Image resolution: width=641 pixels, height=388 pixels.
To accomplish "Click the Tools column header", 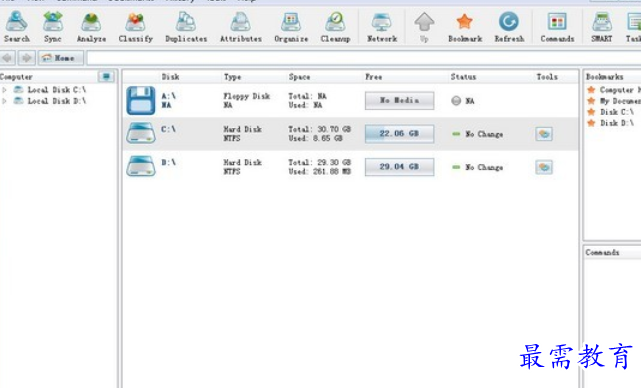I will click(547, 77).
